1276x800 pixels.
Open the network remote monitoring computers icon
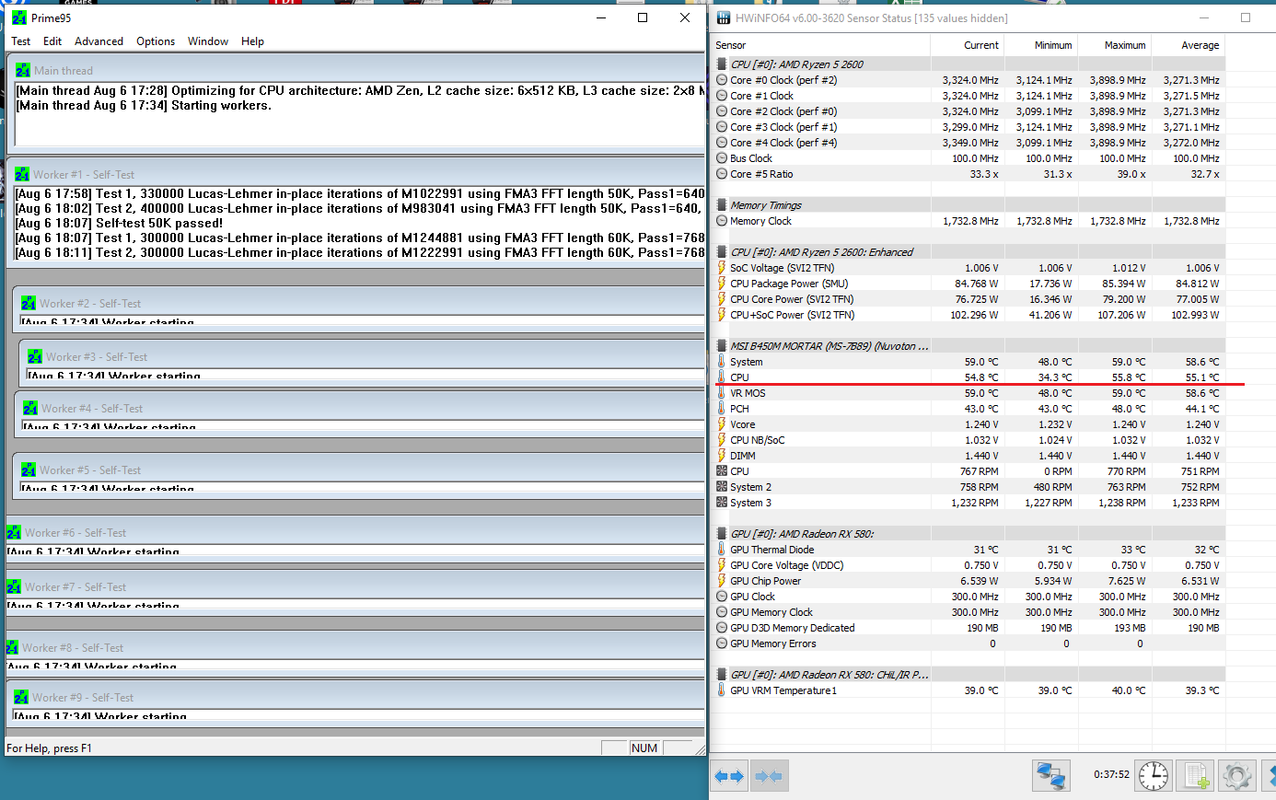pos(1050,775)
